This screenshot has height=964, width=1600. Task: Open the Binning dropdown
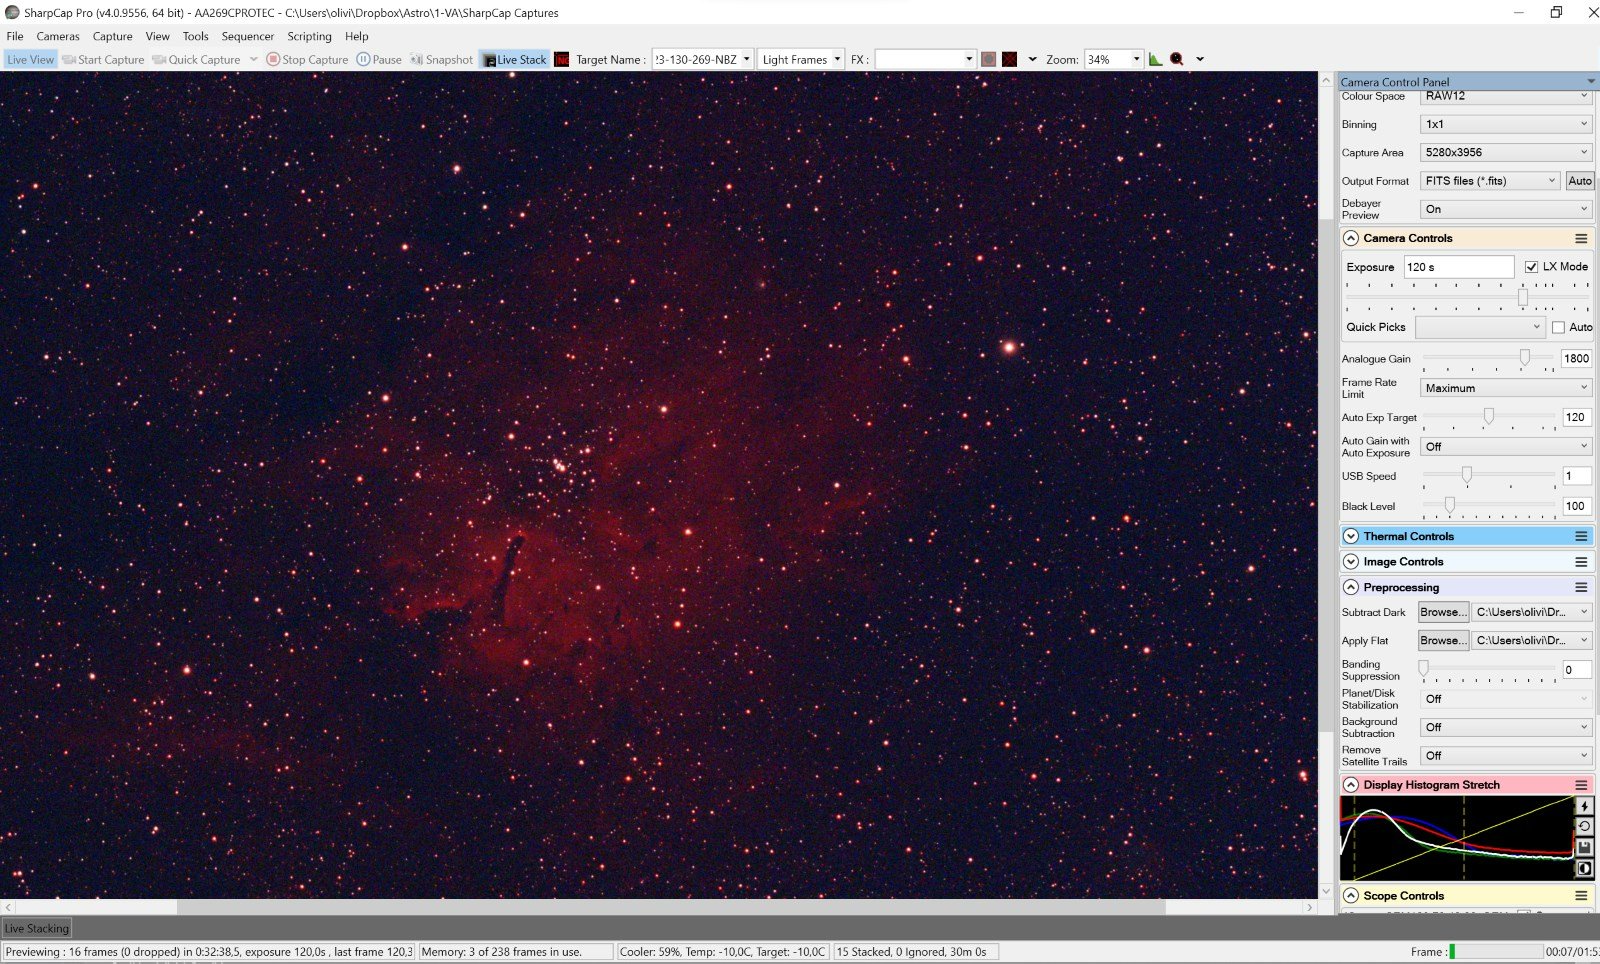(1504, 124)
